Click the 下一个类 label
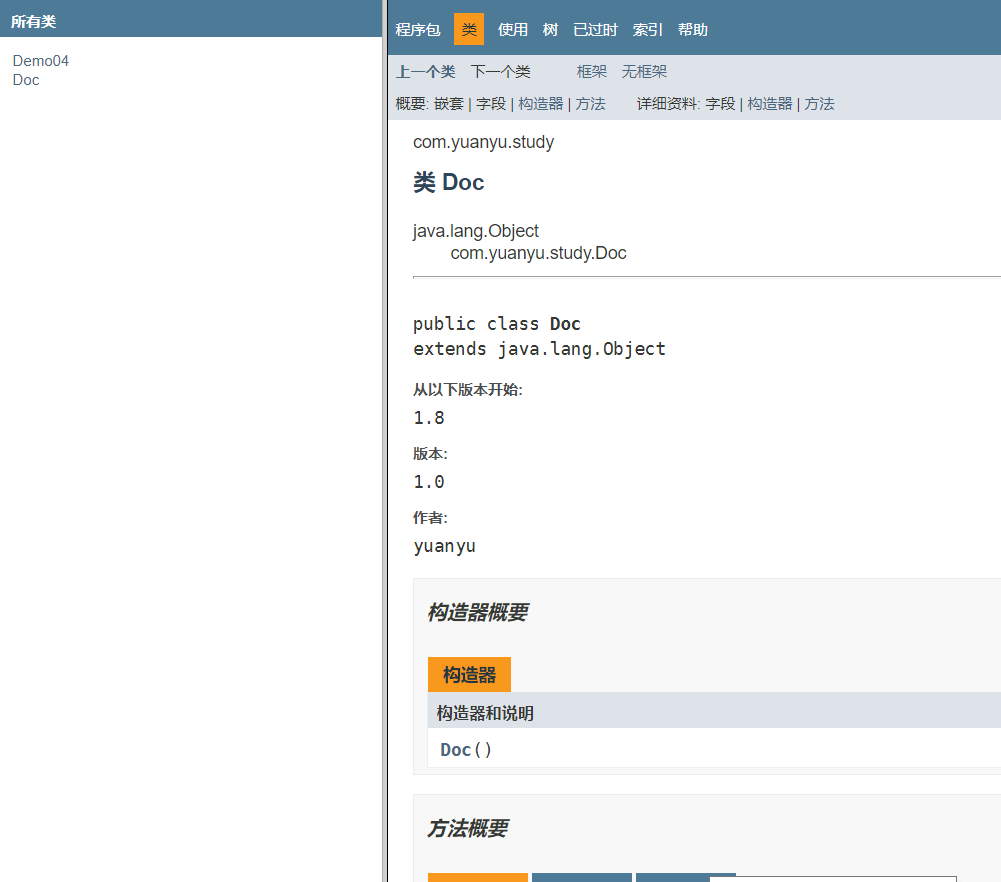Viewport: 1001px width, 882px height. tap(500, 71)
